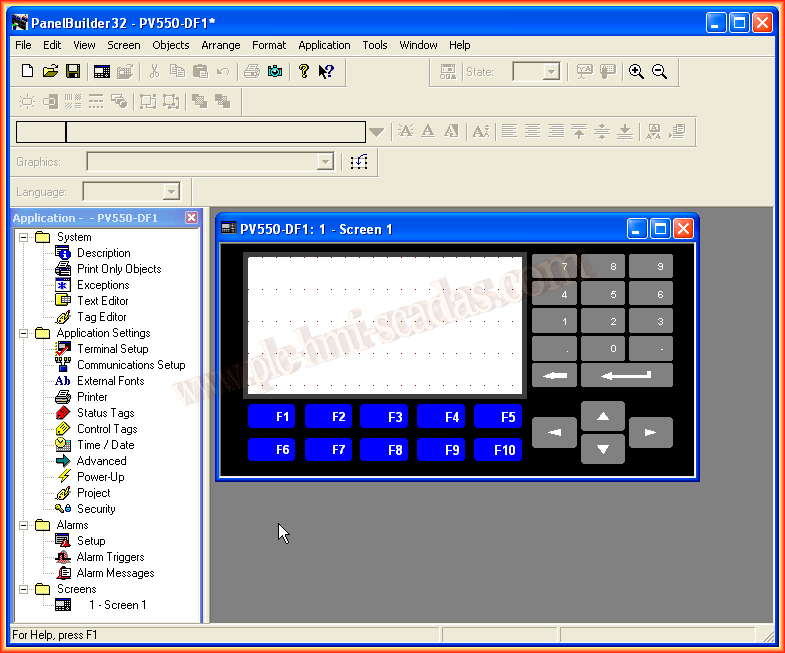Collapse the System folder tree node
785x653 pixels.
tap(23, 237)
